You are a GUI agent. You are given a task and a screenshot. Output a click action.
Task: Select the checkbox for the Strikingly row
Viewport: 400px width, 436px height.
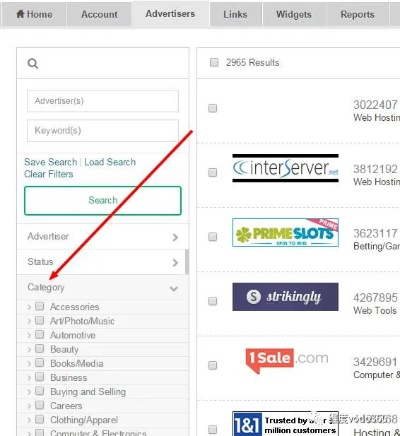[x=212, y=301]
